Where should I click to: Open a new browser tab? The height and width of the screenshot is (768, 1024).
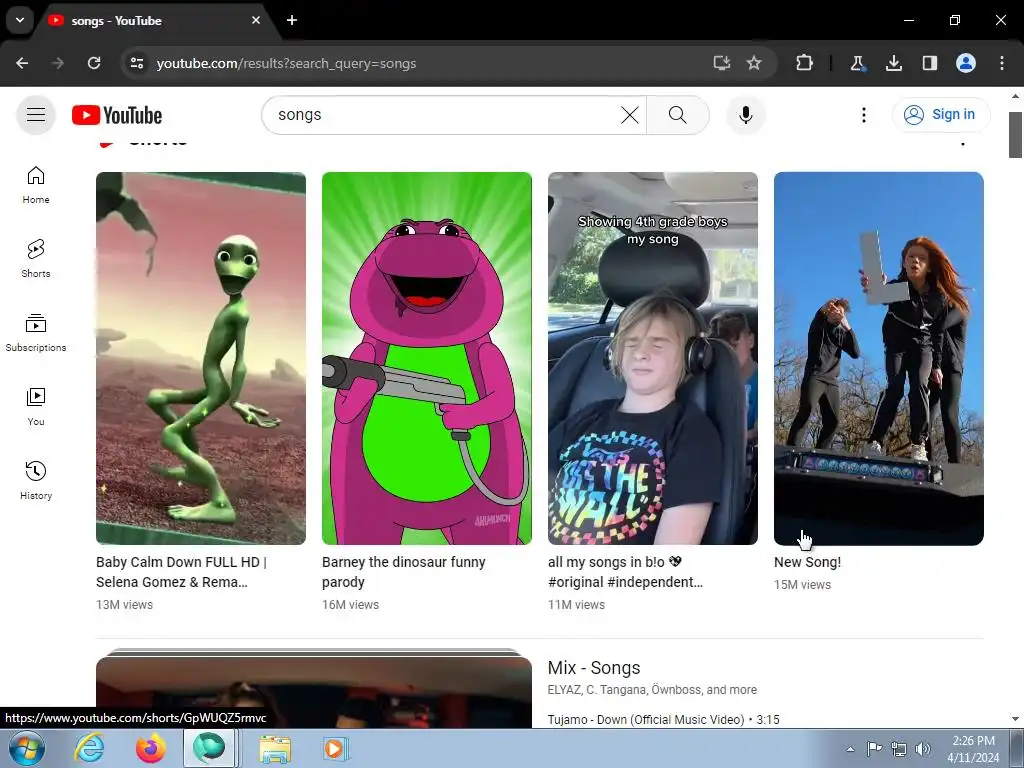point(292,20)
